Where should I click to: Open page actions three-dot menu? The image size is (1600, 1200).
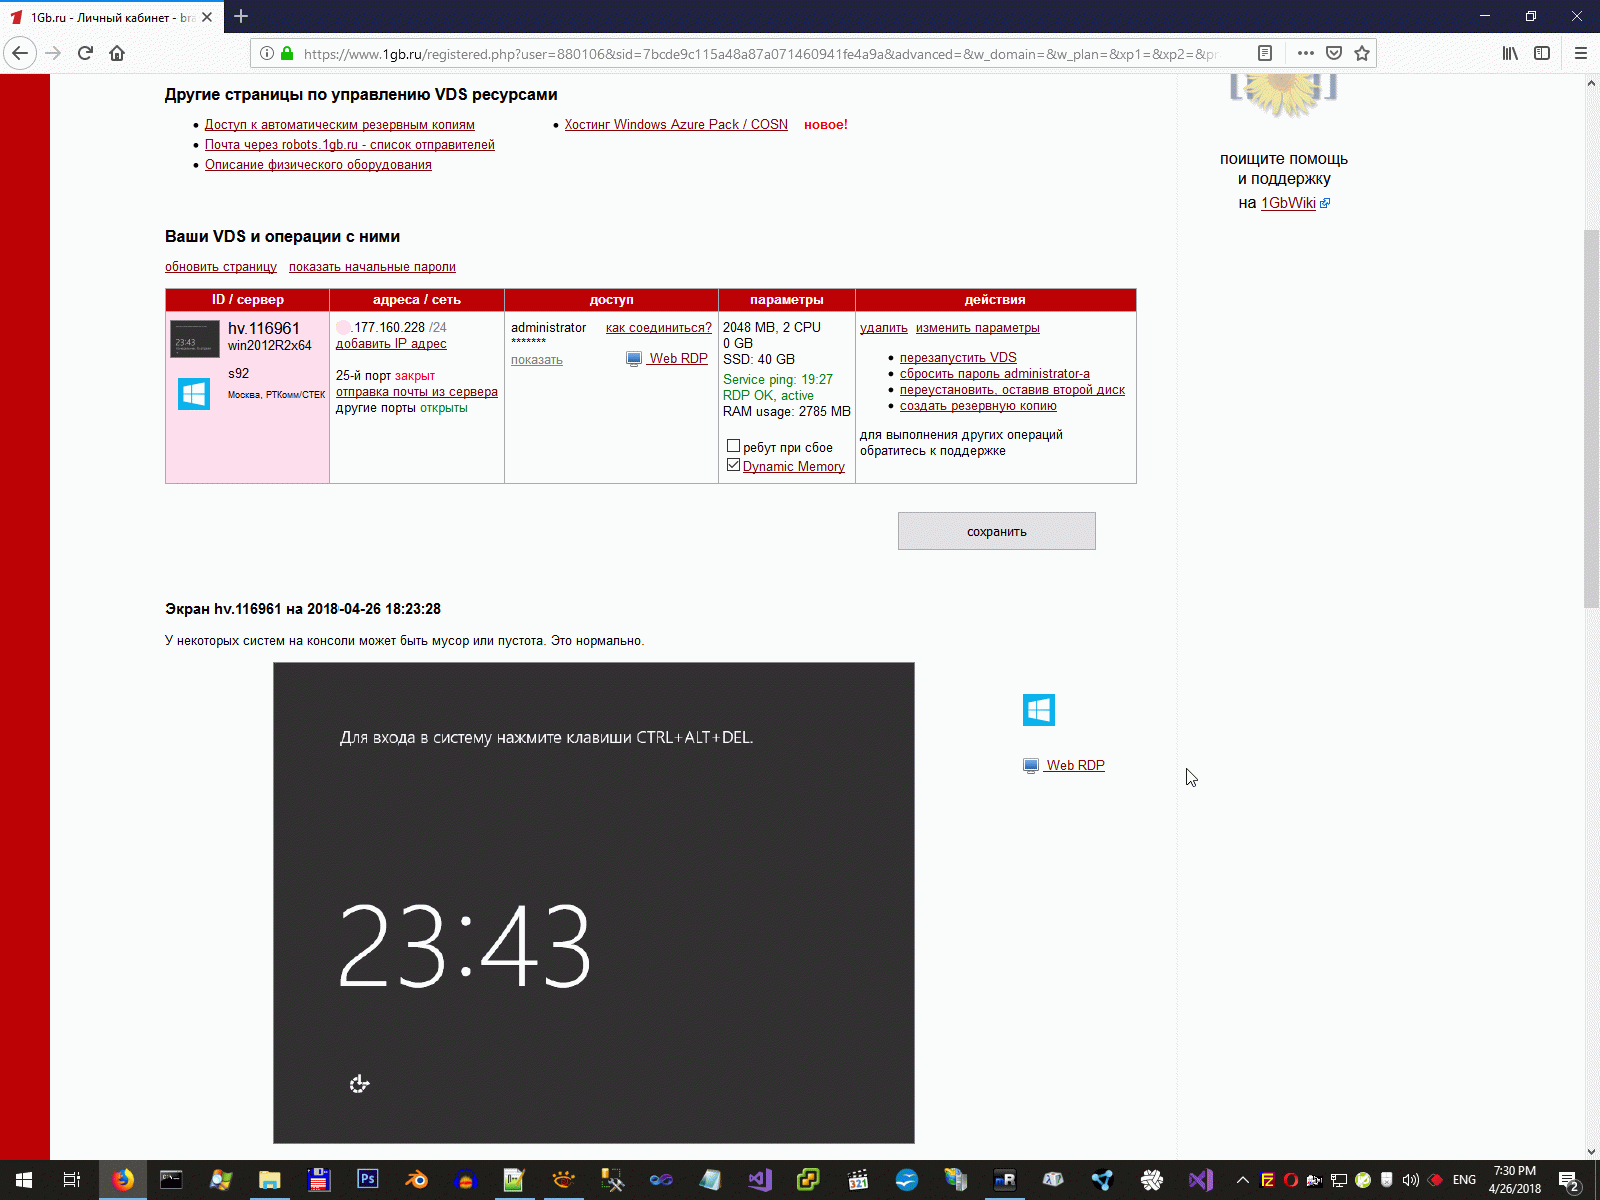[x=1306, y=53]
